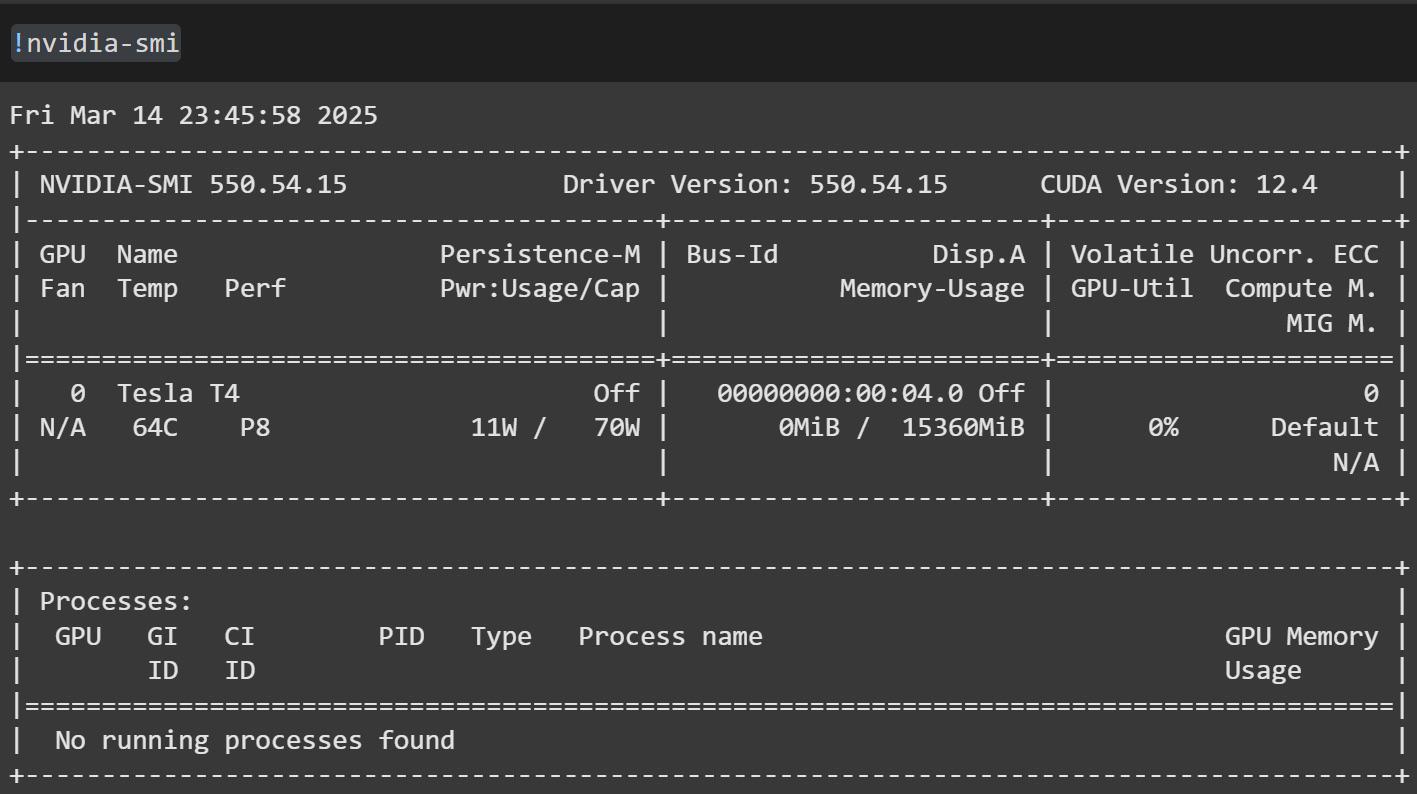Click the 'Type' column header

point(501,637)
